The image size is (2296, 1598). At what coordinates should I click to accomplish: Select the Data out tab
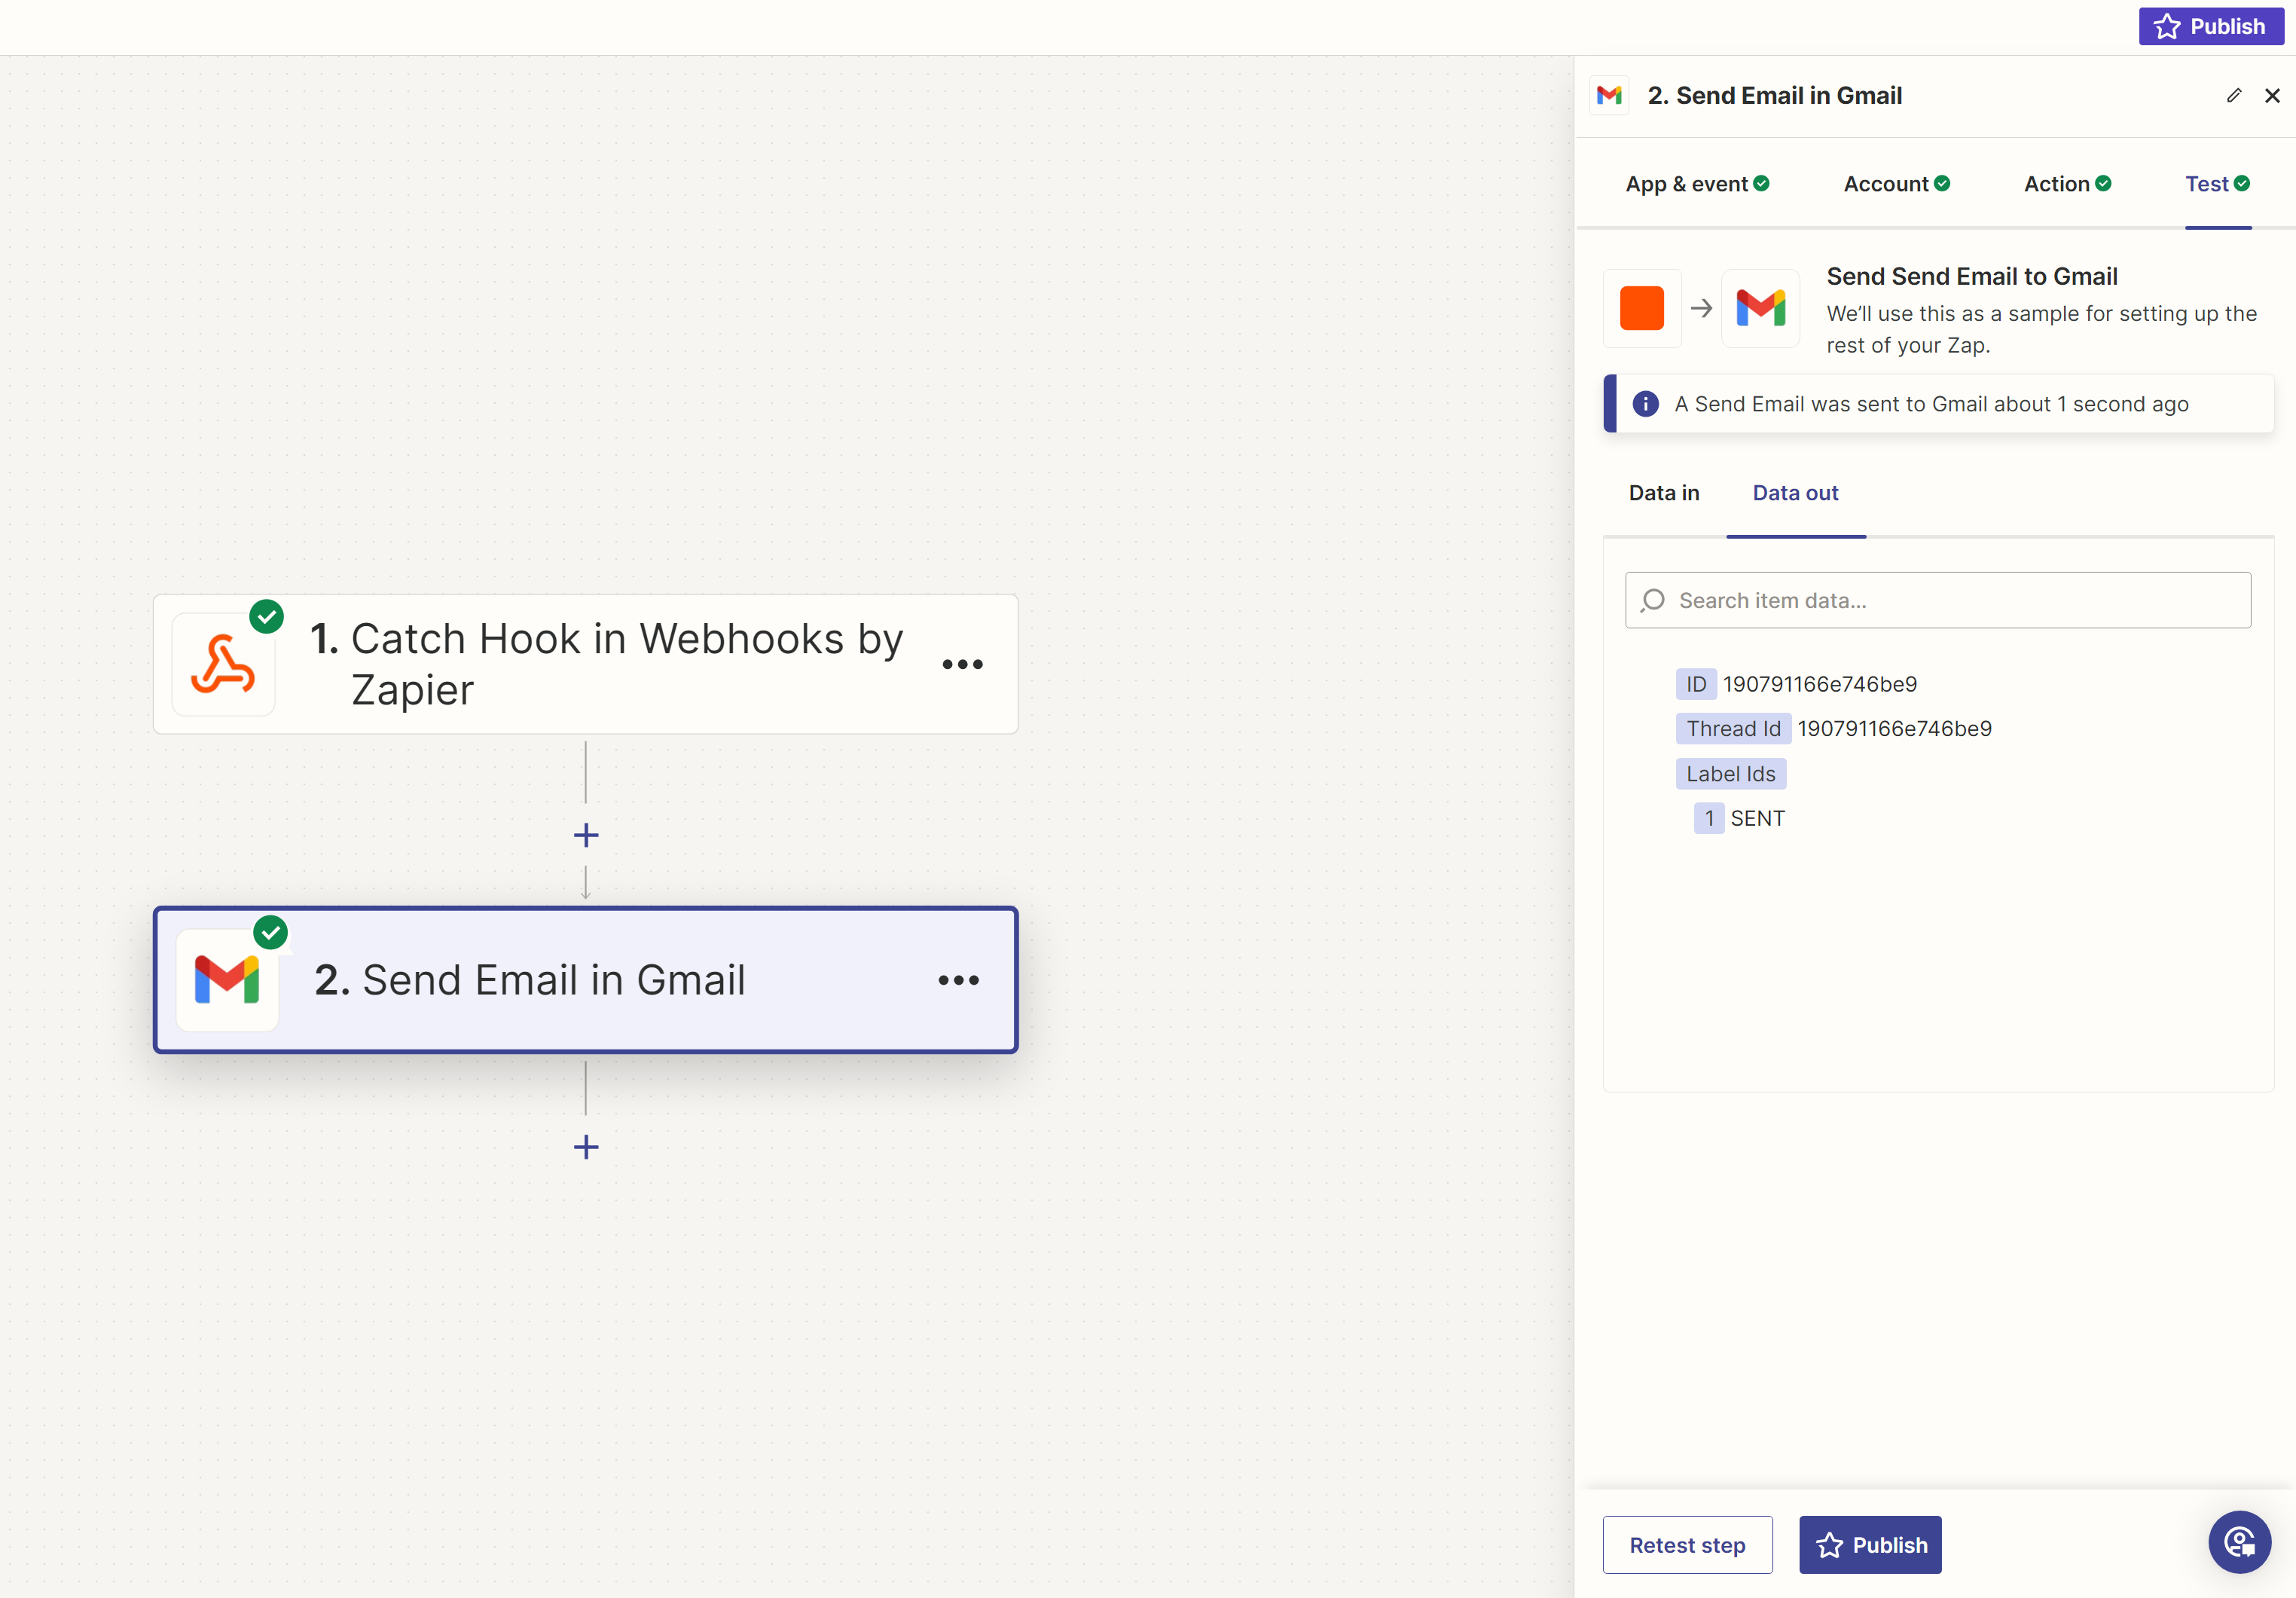click(x=1795, y=493)
